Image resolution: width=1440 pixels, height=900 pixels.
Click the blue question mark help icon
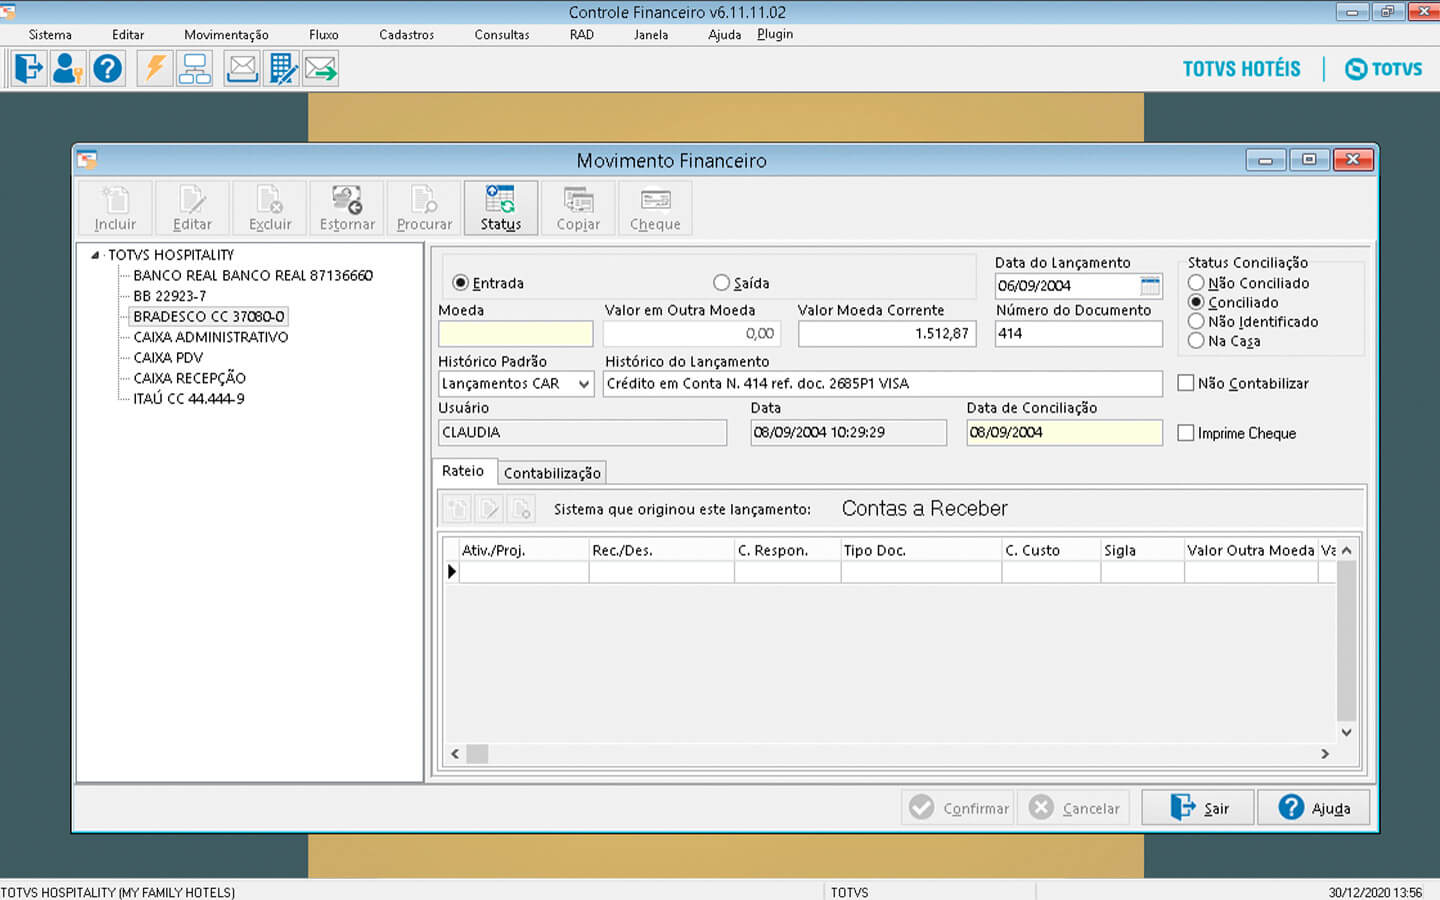click(107, 69)
